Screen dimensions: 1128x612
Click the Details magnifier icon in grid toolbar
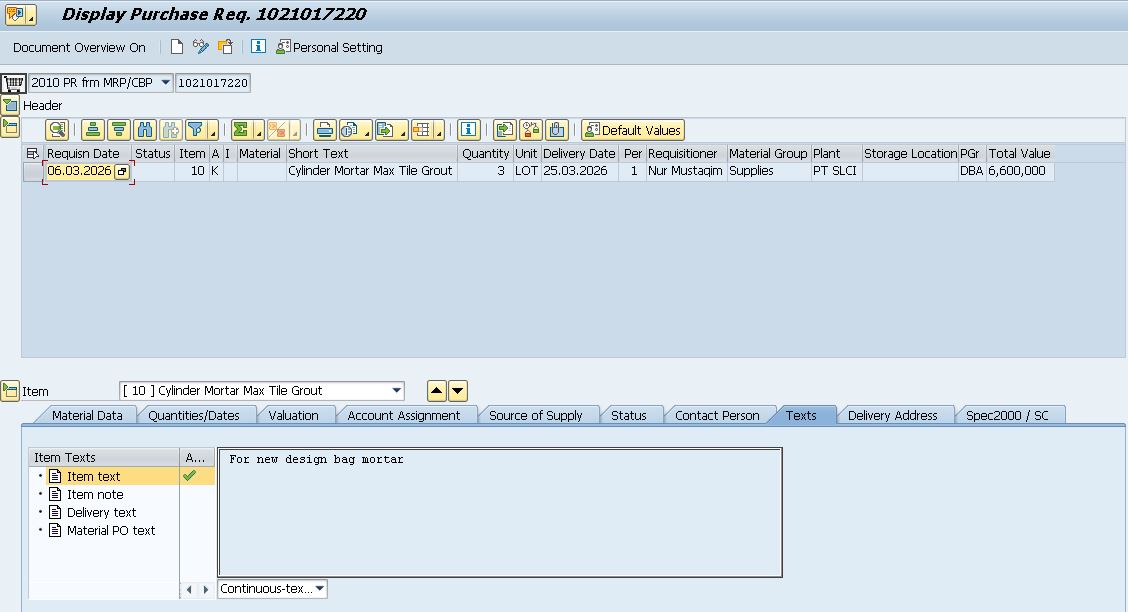coord(57,130)
